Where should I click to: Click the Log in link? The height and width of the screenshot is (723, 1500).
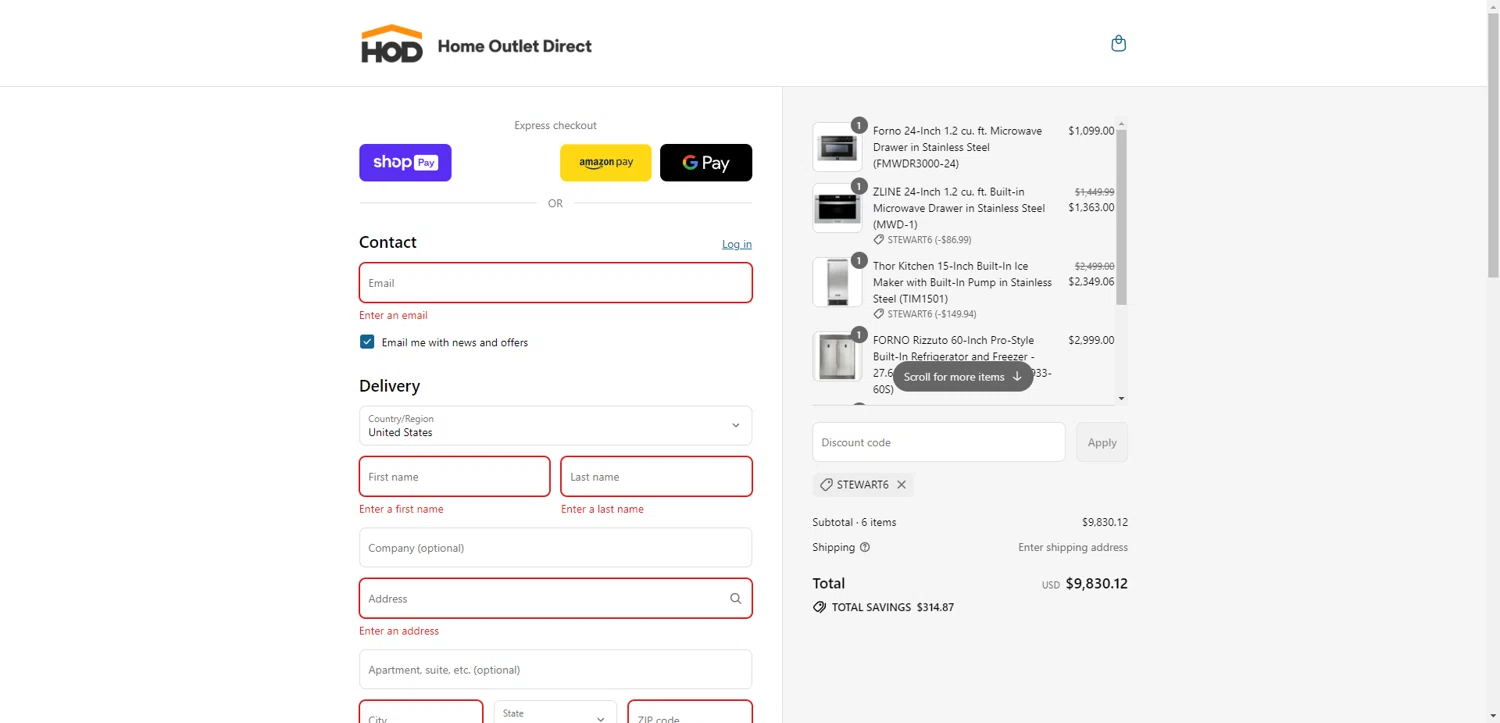pos(737,244)
